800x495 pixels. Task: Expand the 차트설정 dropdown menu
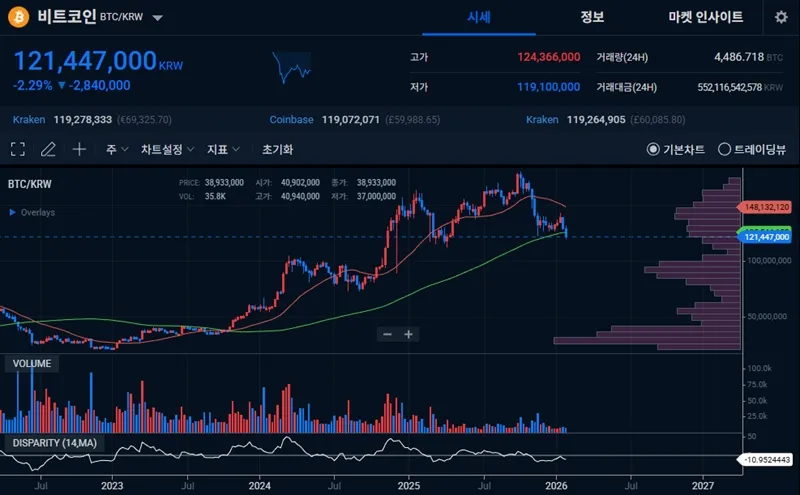tap(167, 149)
